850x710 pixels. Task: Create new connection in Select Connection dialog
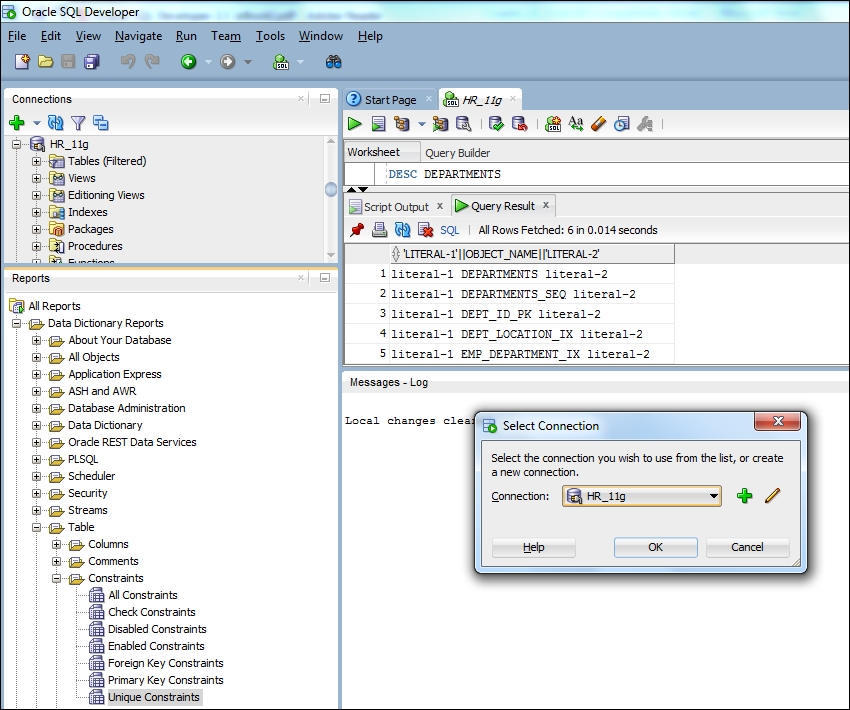click(x=745, y=495)
